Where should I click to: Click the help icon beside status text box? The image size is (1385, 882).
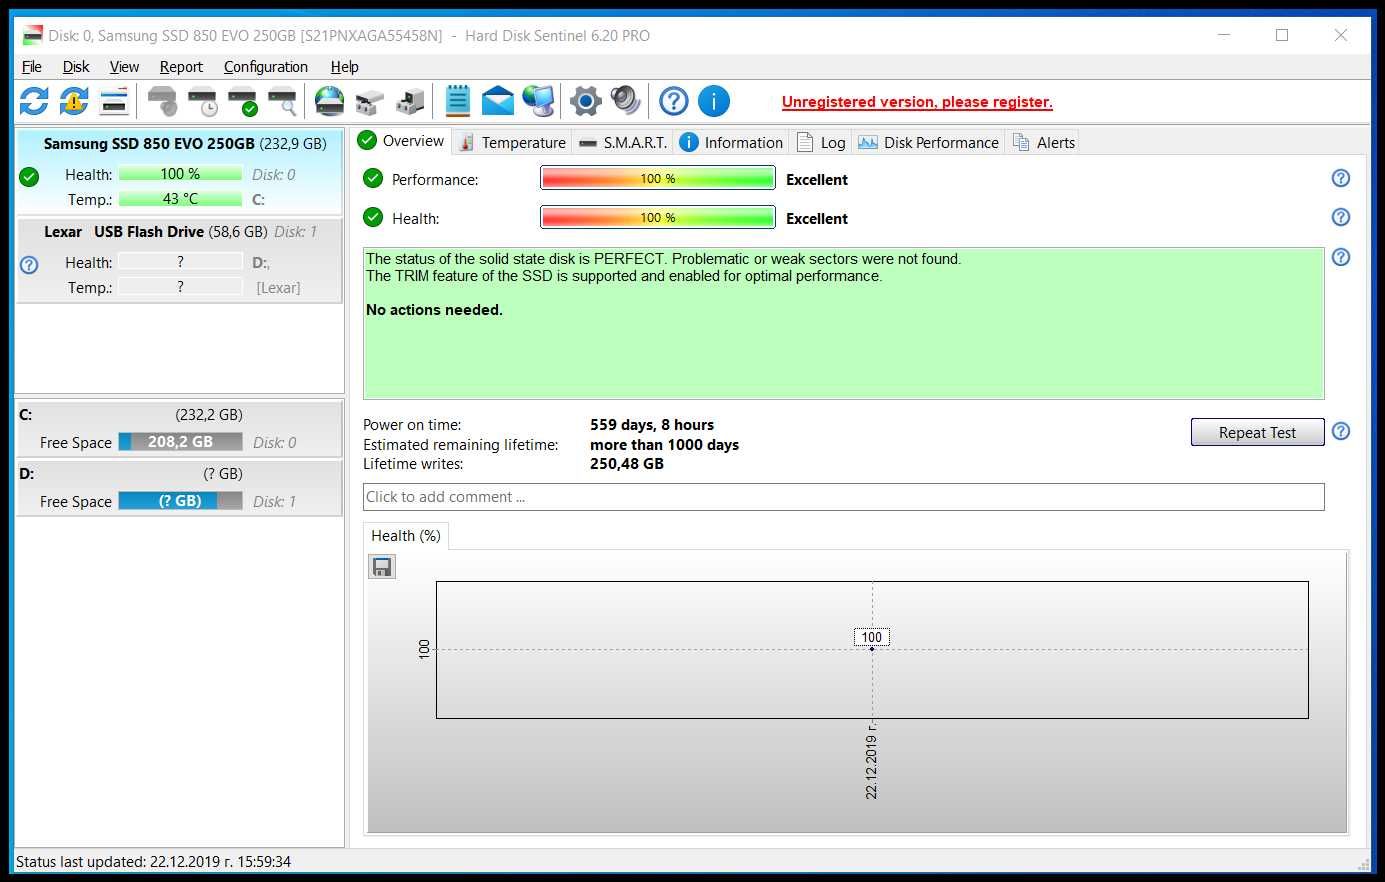[x=1341, y=257]
